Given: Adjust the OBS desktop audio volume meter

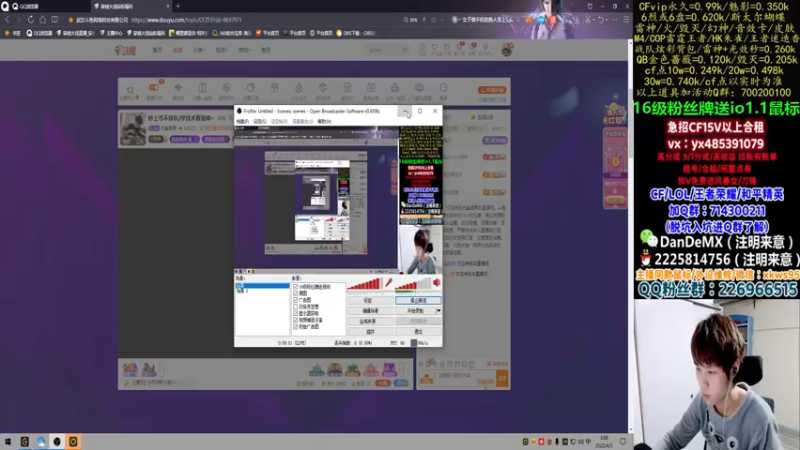Looking at the screenshot, I should coord(413,284).
